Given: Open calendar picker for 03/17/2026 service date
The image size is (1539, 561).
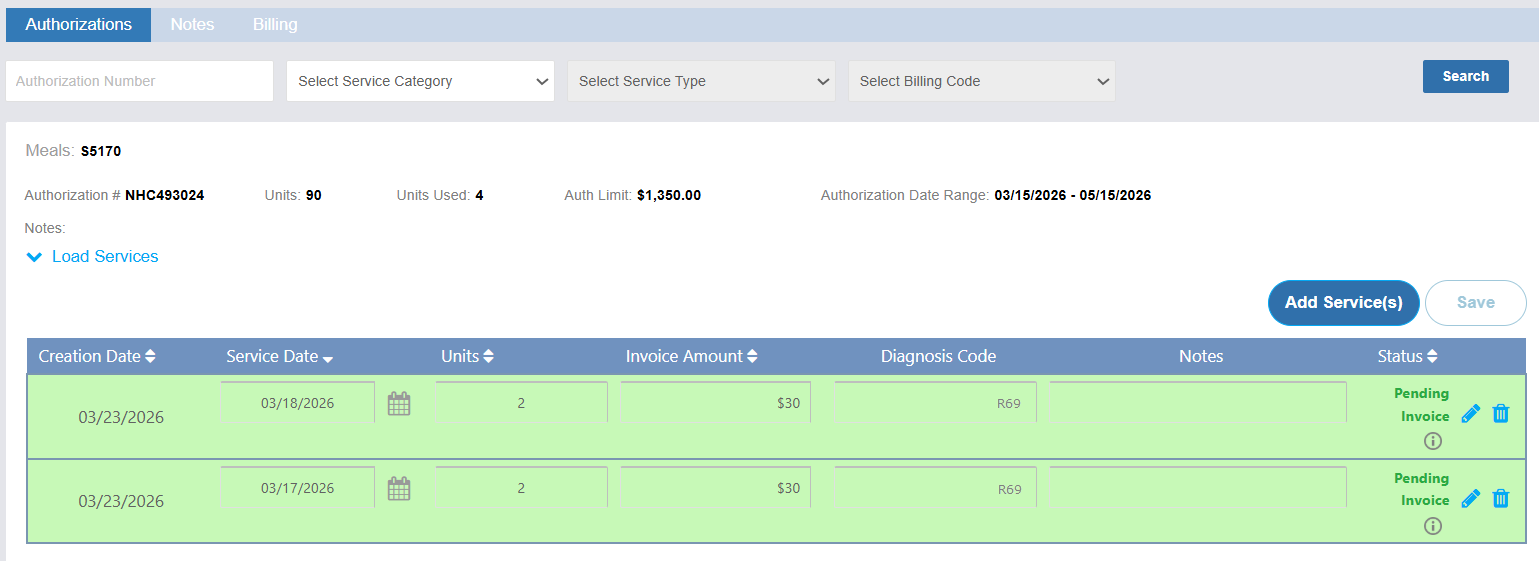Looking at the screenshot, I should 399,489.
